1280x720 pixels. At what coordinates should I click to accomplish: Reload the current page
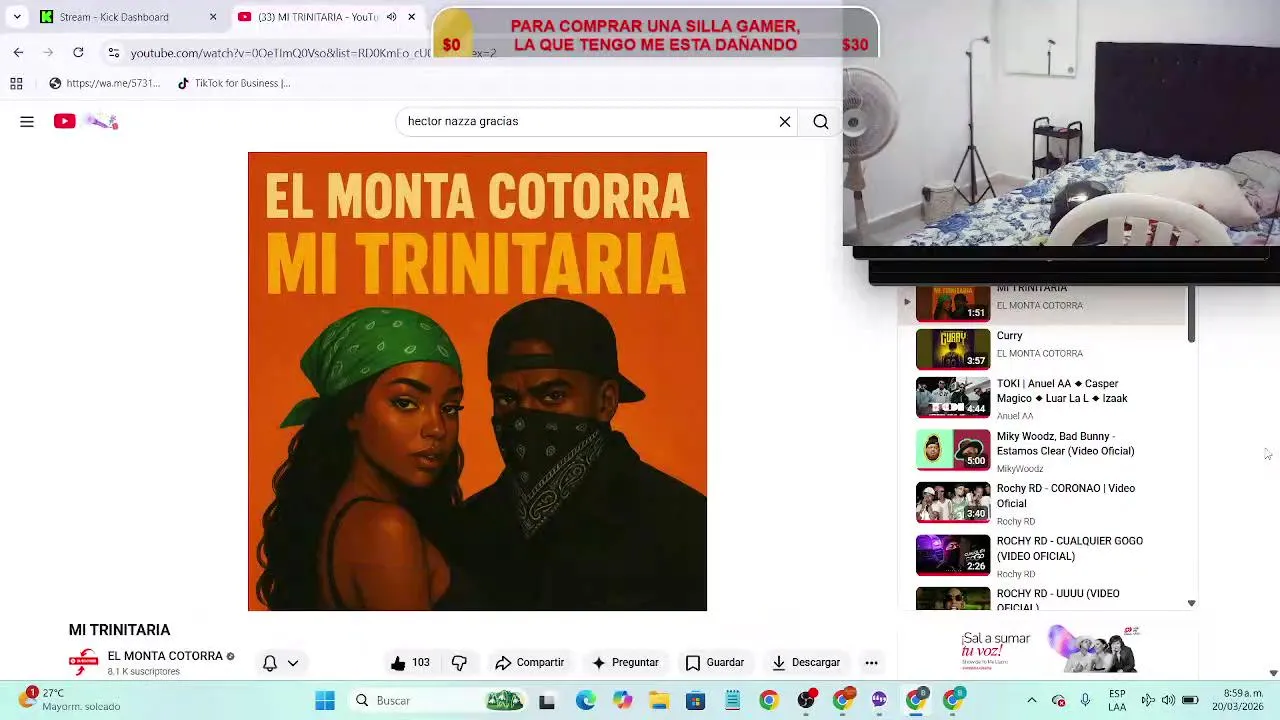[78, 52]
